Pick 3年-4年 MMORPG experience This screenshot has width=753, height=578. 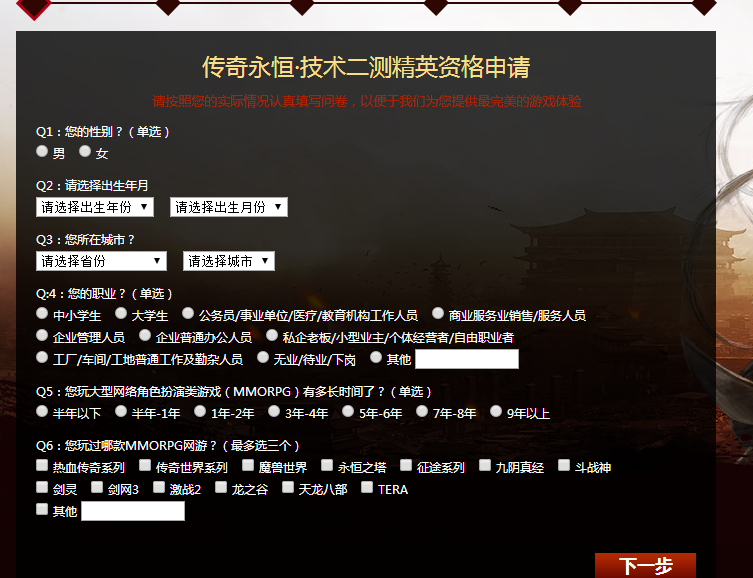coord(274,411)
